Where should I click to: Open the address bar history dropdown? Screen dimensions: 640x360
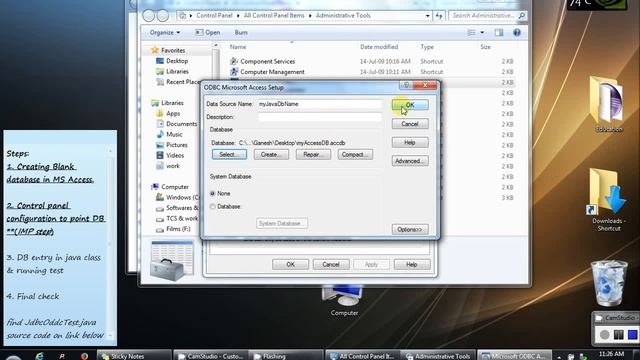427,16
